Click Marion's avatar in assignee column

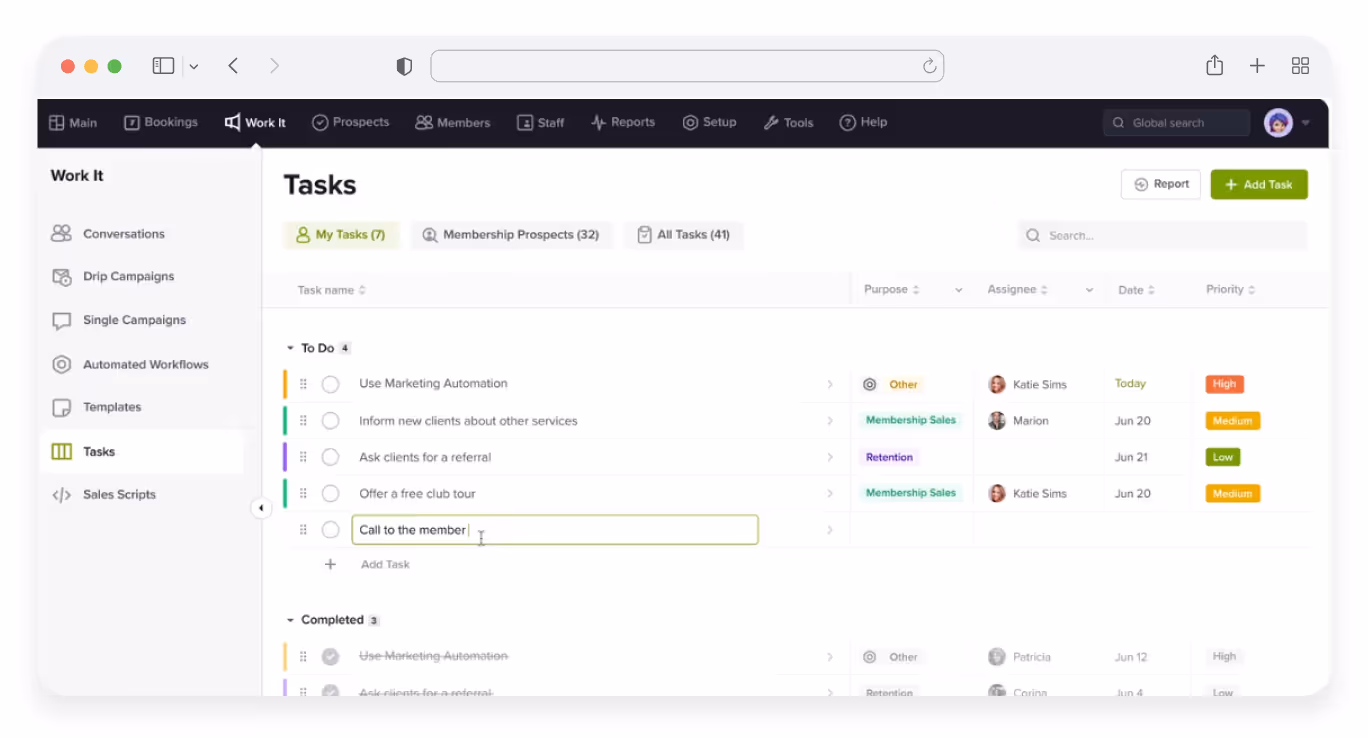point(997,421)
